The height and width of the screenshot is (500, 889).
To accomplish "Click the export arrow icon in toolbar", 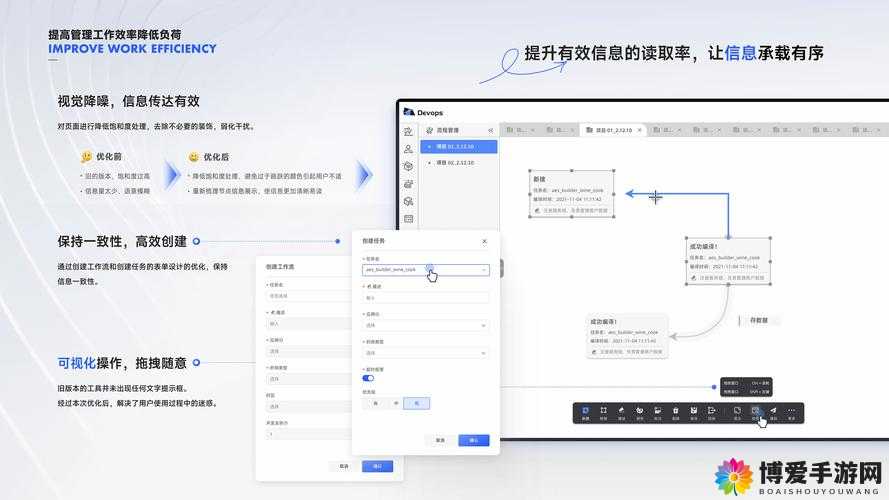I will tap(712, 412).
